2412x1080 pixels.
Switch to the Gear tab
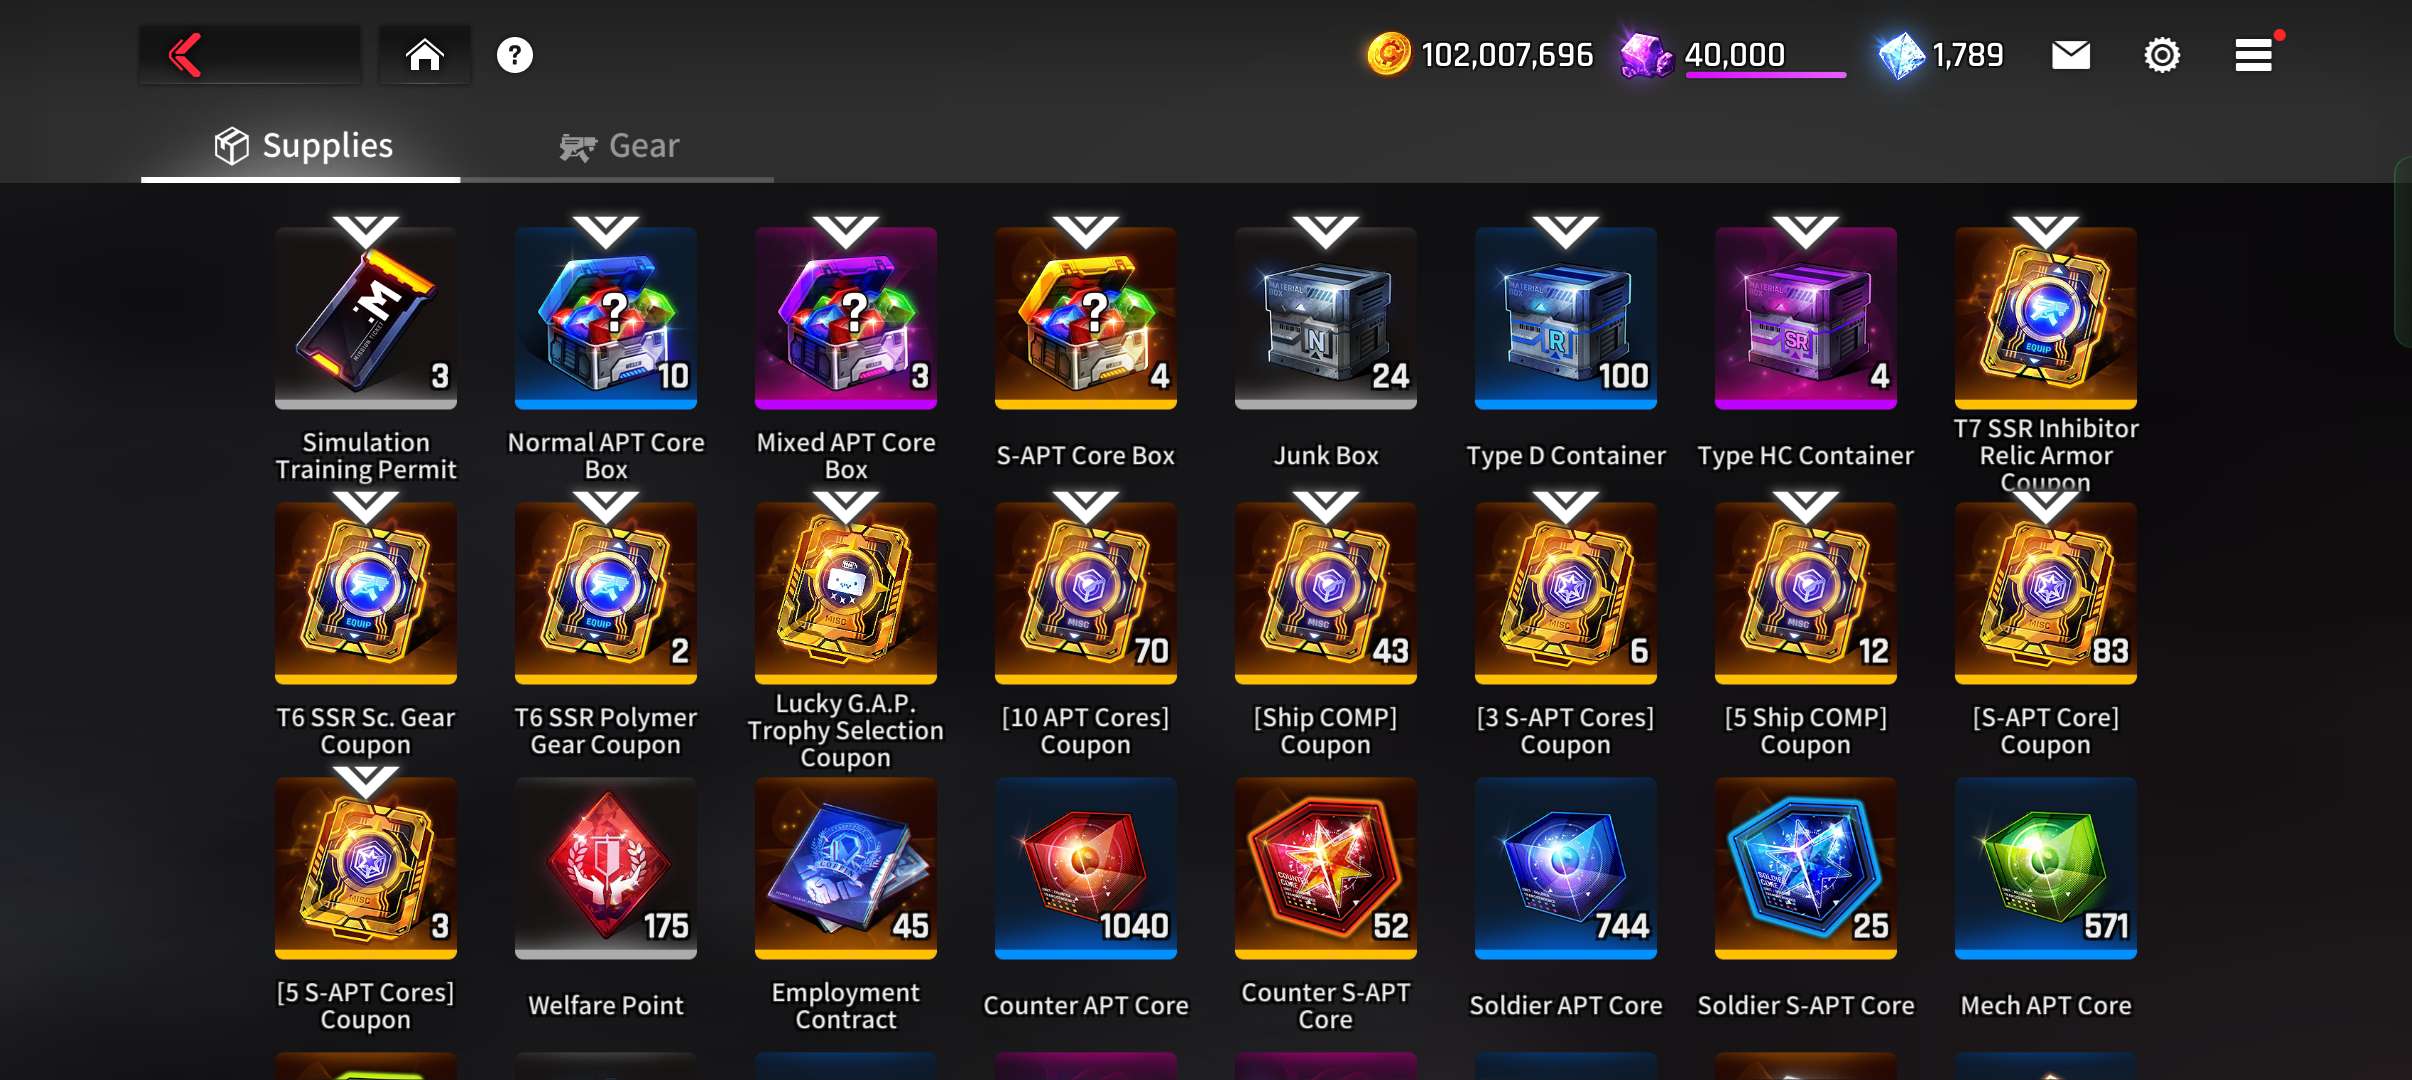[x=618, y=146]
